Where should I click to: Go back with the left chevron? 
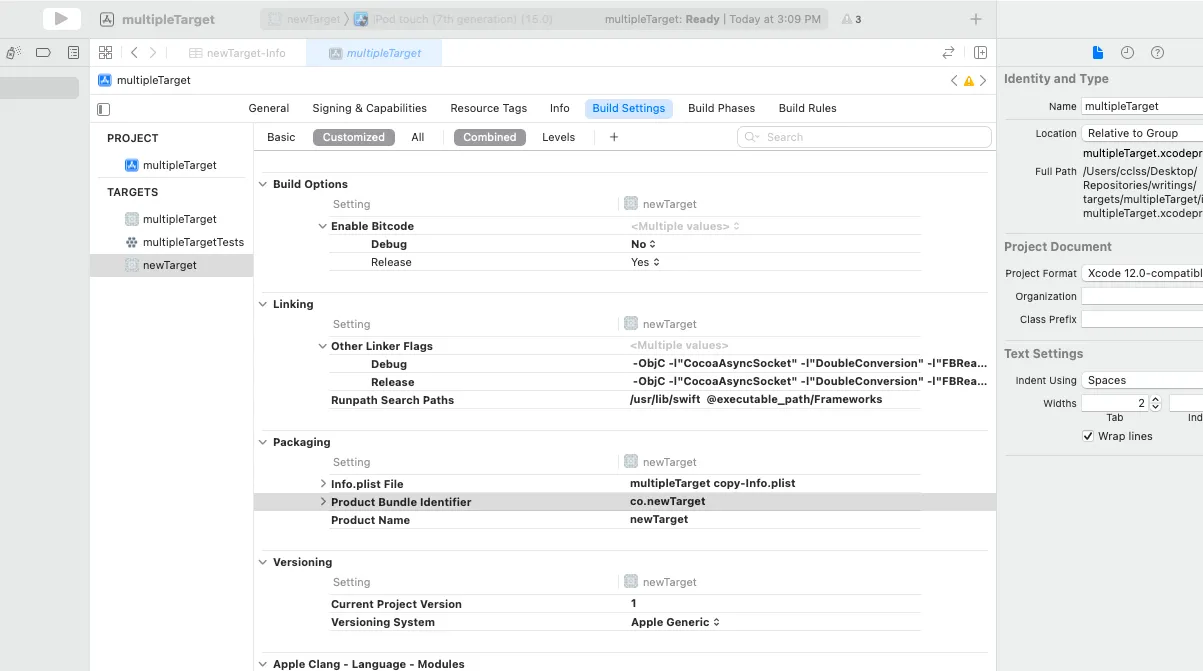point(134,53)
